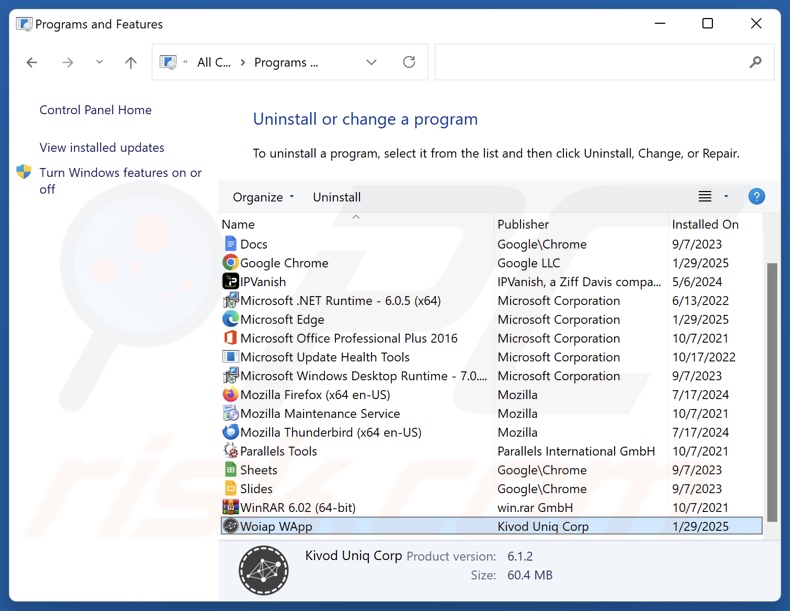Viewport: 790px width, 611px height.
Task: Click the vertical scrollbar of program list
Action: 772,392
